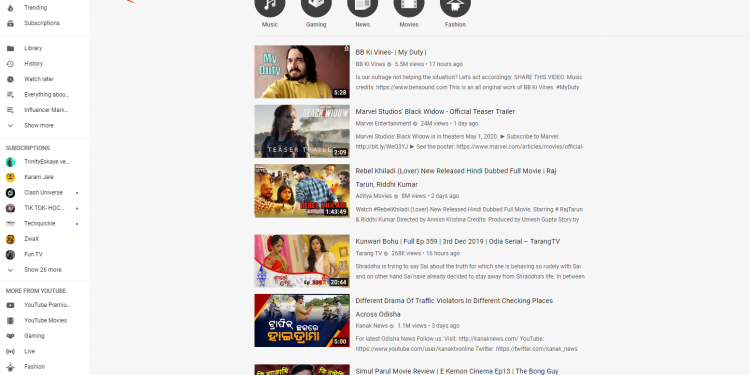This screenshot has height=375, width=750.
Task: Go to Subscriptions label in sidebar
Action: 42,23
